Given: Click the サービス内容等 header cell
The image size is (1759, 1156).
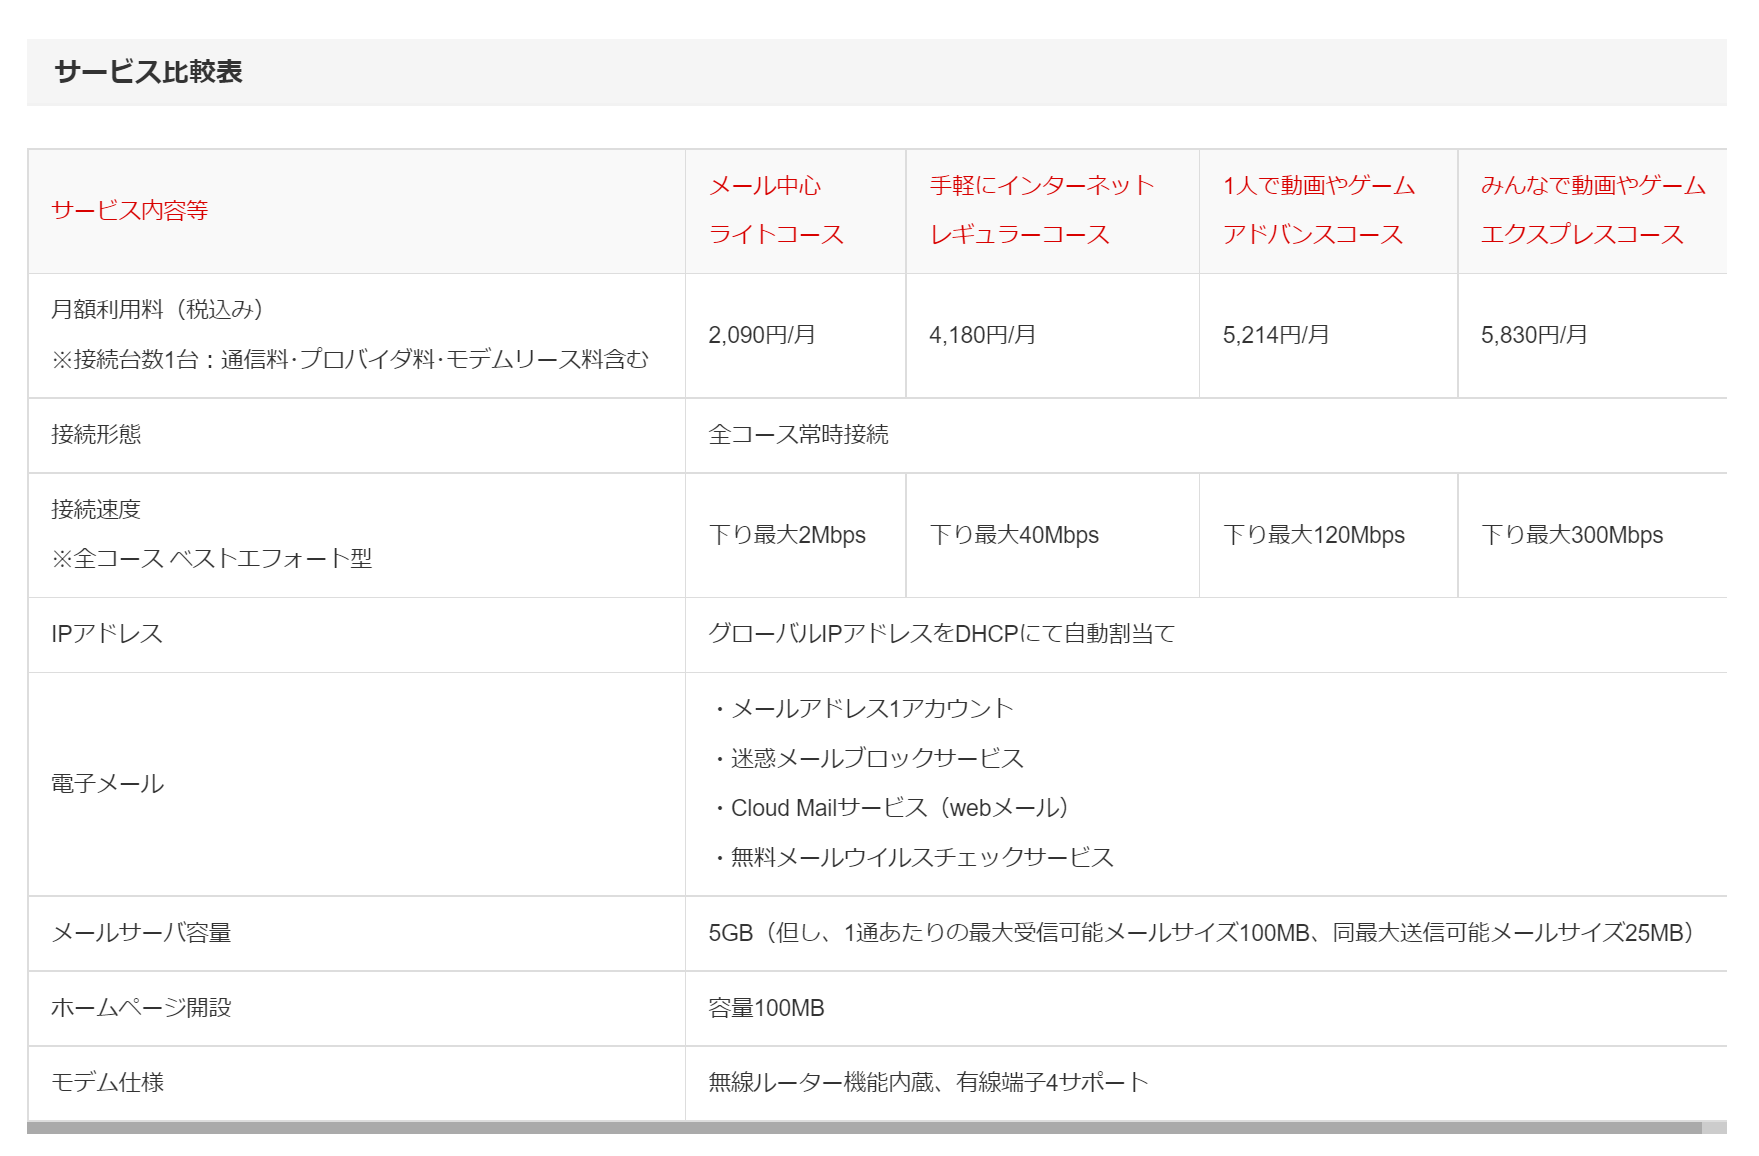Looking at the screenshot, I should tap(130, 211).
